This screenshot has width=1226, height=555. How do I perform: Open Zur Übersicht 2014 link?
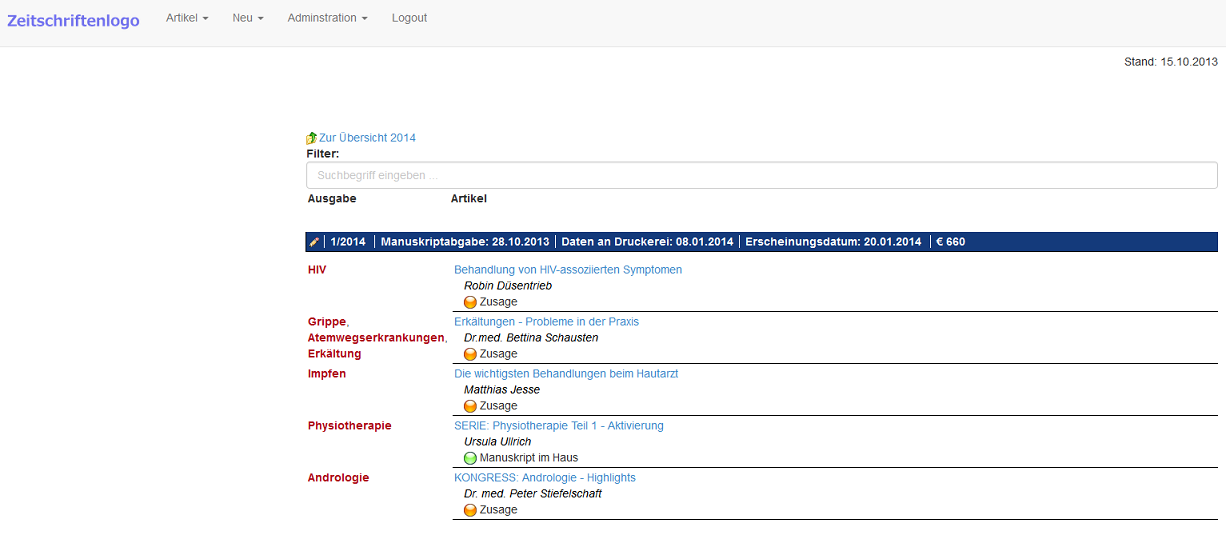point(367,138)
